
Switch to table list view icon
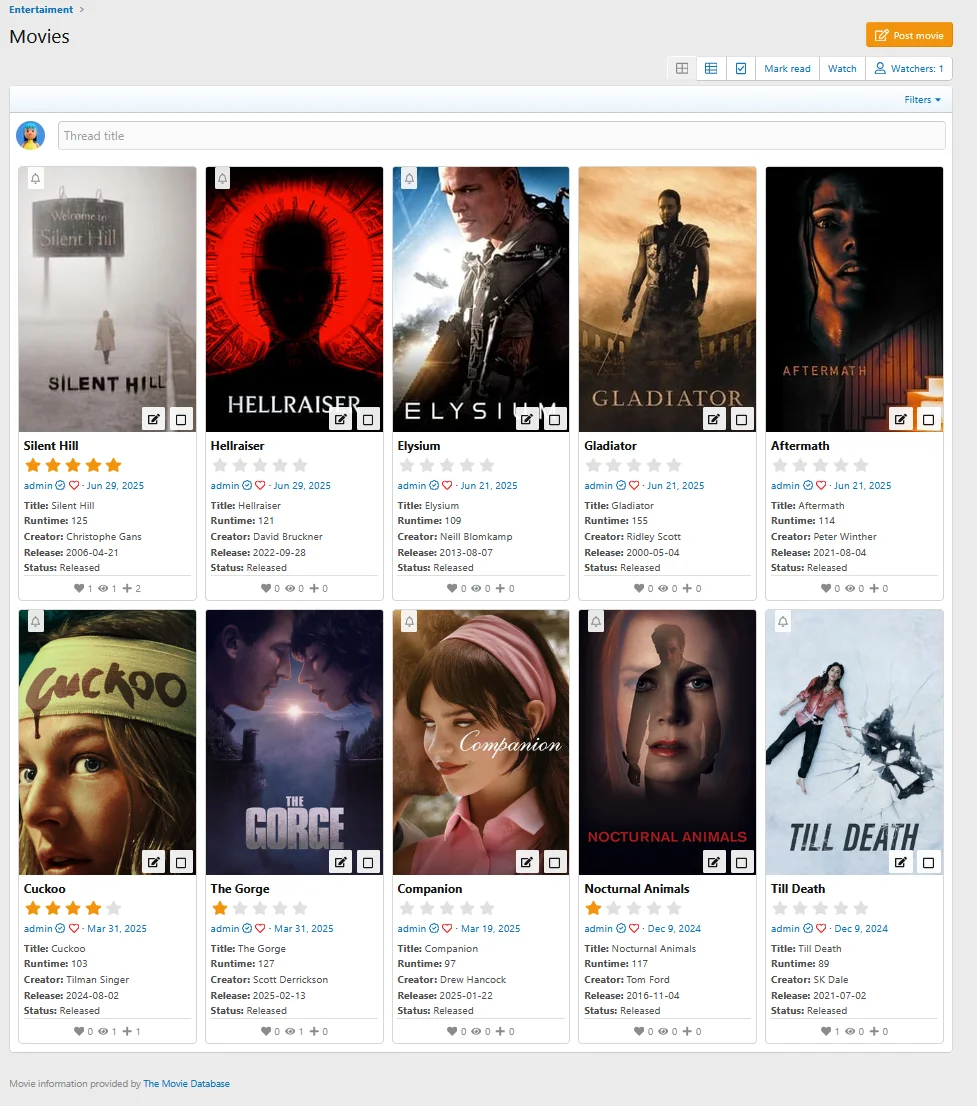point(711,68)
